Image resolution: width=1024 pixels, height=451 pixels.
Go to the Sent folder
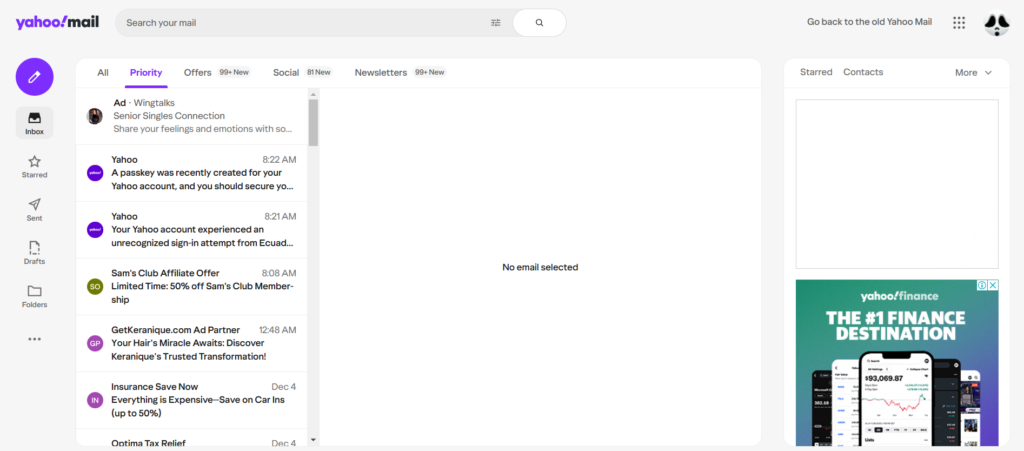click(35, 209)
